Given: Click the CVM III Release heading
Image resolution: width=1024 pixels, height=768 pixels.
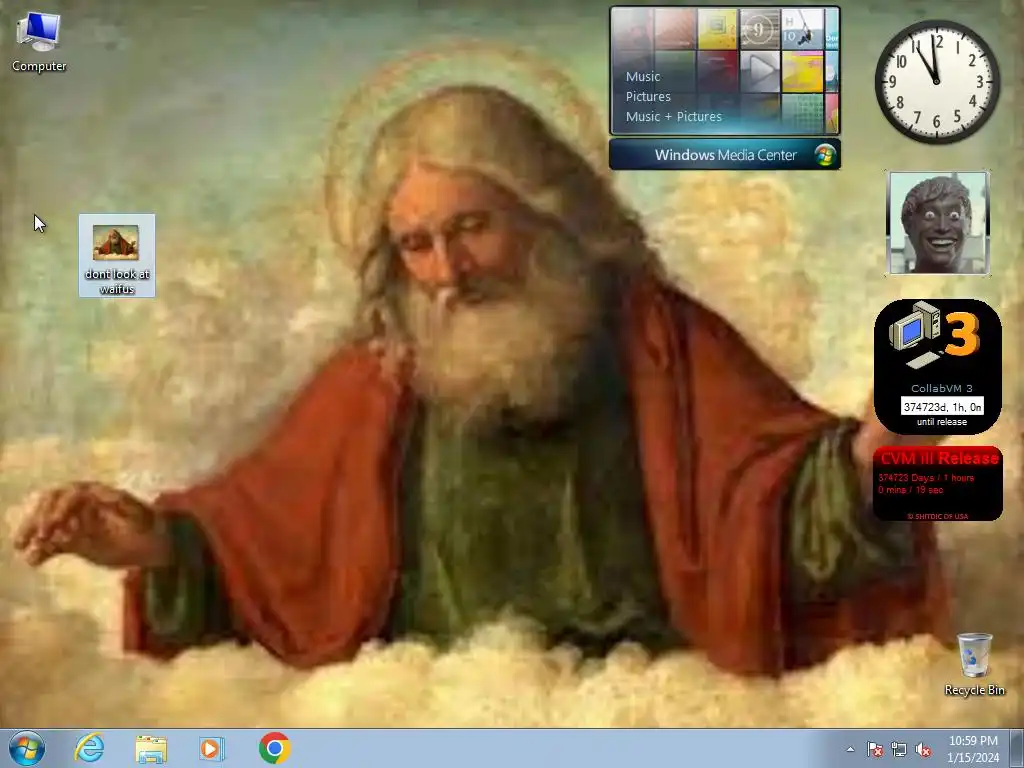Looking at the screenshot, I should tap(938, 458).
